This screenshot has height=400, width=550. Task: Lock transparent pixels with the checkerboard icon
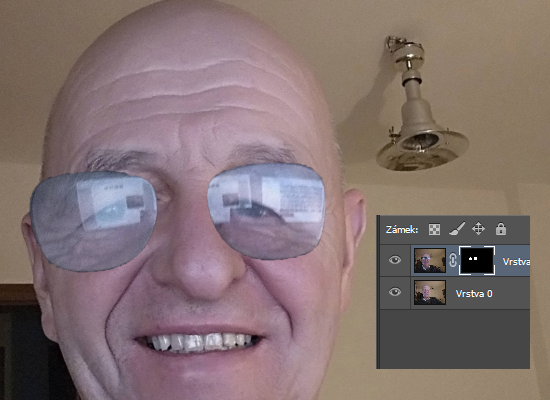434,229
